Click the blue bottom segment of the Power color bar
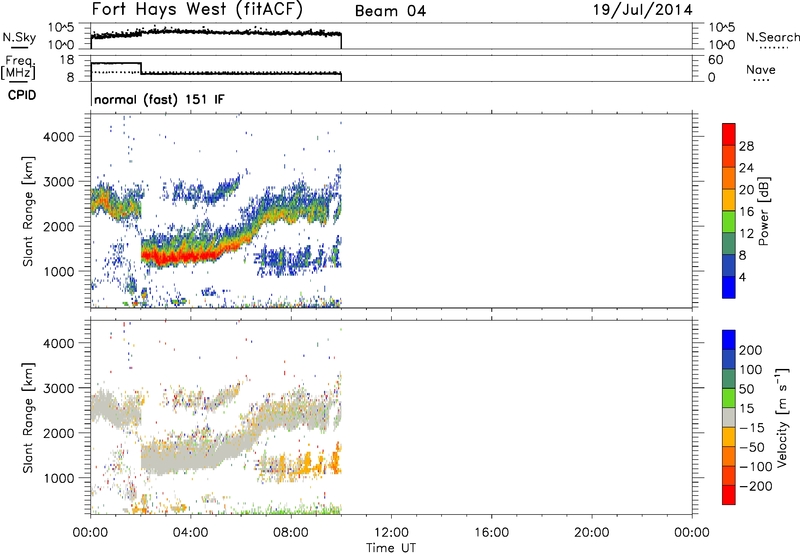The image size is (800, 554). (x=729, y=287)
